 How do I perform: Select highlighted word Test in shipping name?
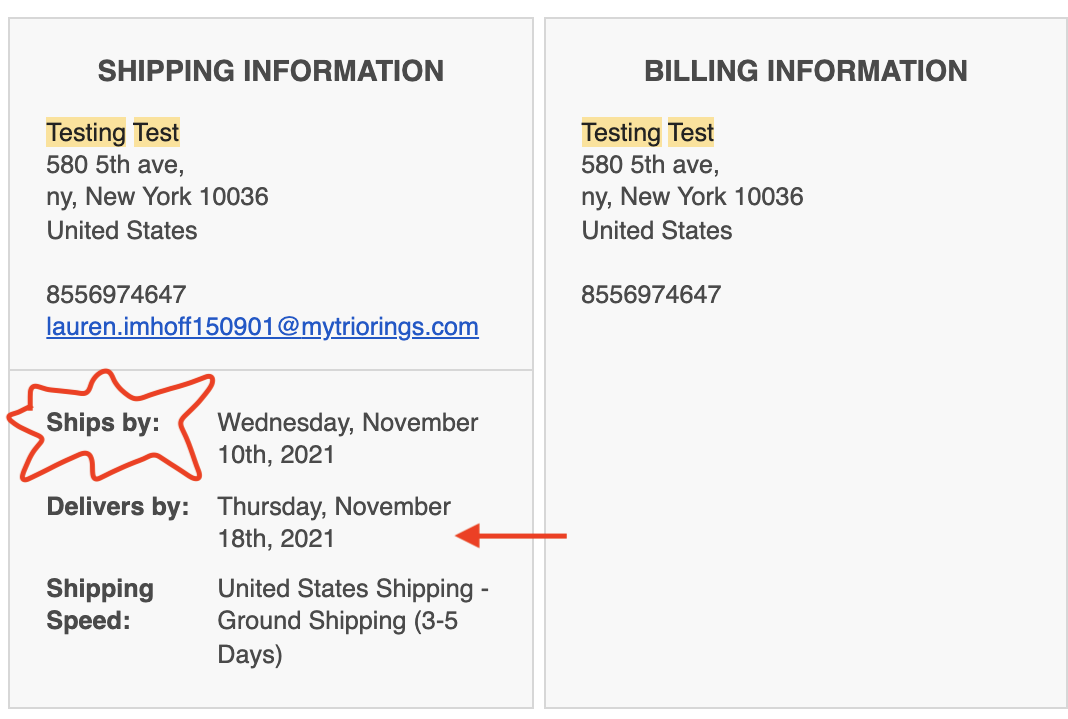click(156, 132)
